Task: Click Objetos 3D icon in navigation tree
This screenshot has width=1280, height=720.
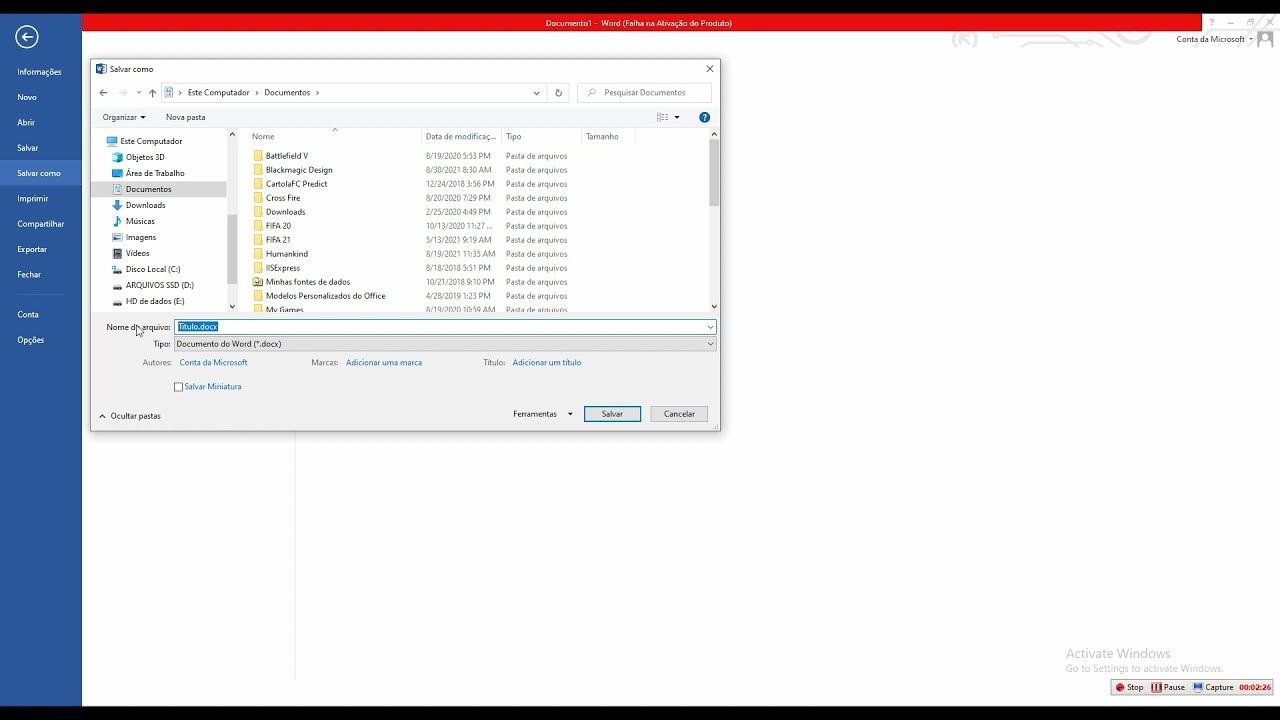Action: (117, 157)
